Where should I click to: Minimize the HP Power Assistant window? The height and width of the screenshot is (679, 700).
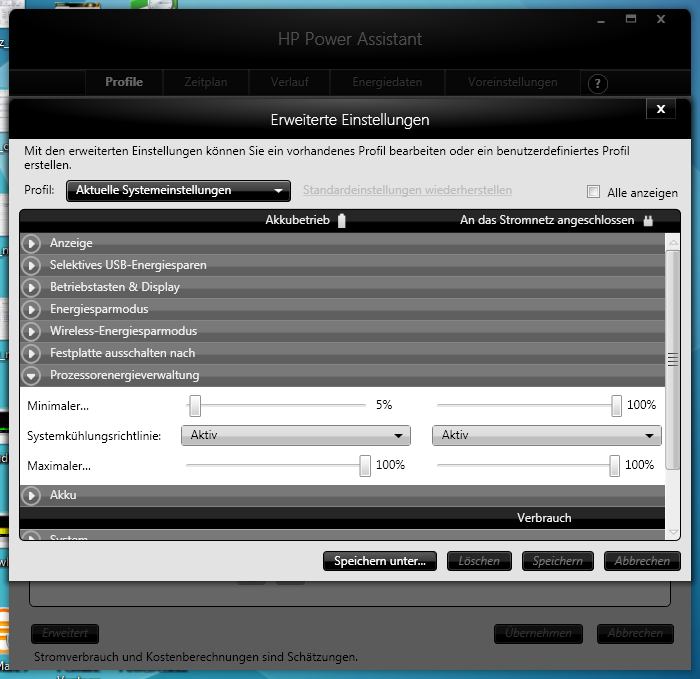coord(601,21)
